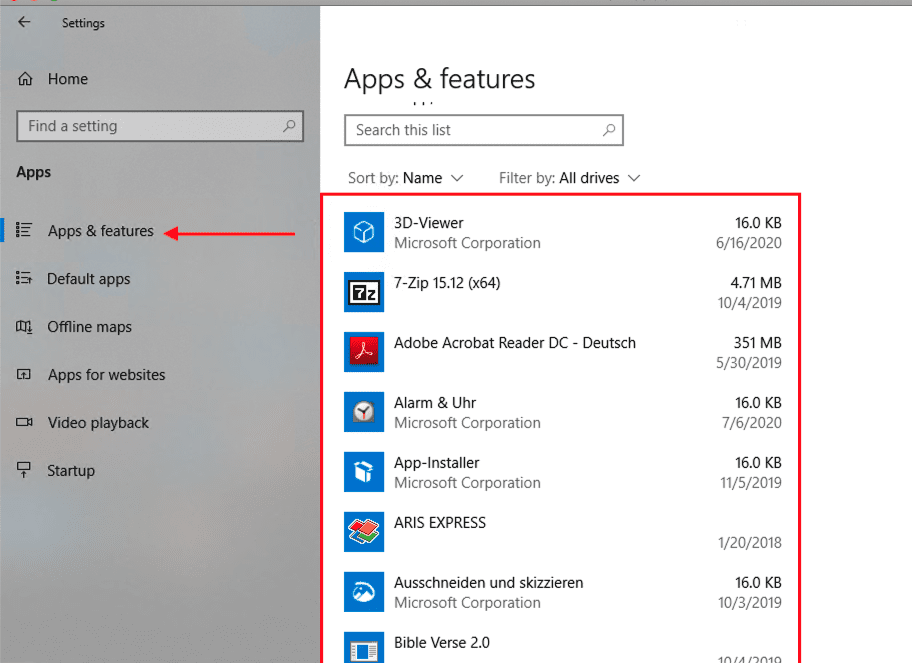Open the Home icon in sidebar

coord(25,79)
